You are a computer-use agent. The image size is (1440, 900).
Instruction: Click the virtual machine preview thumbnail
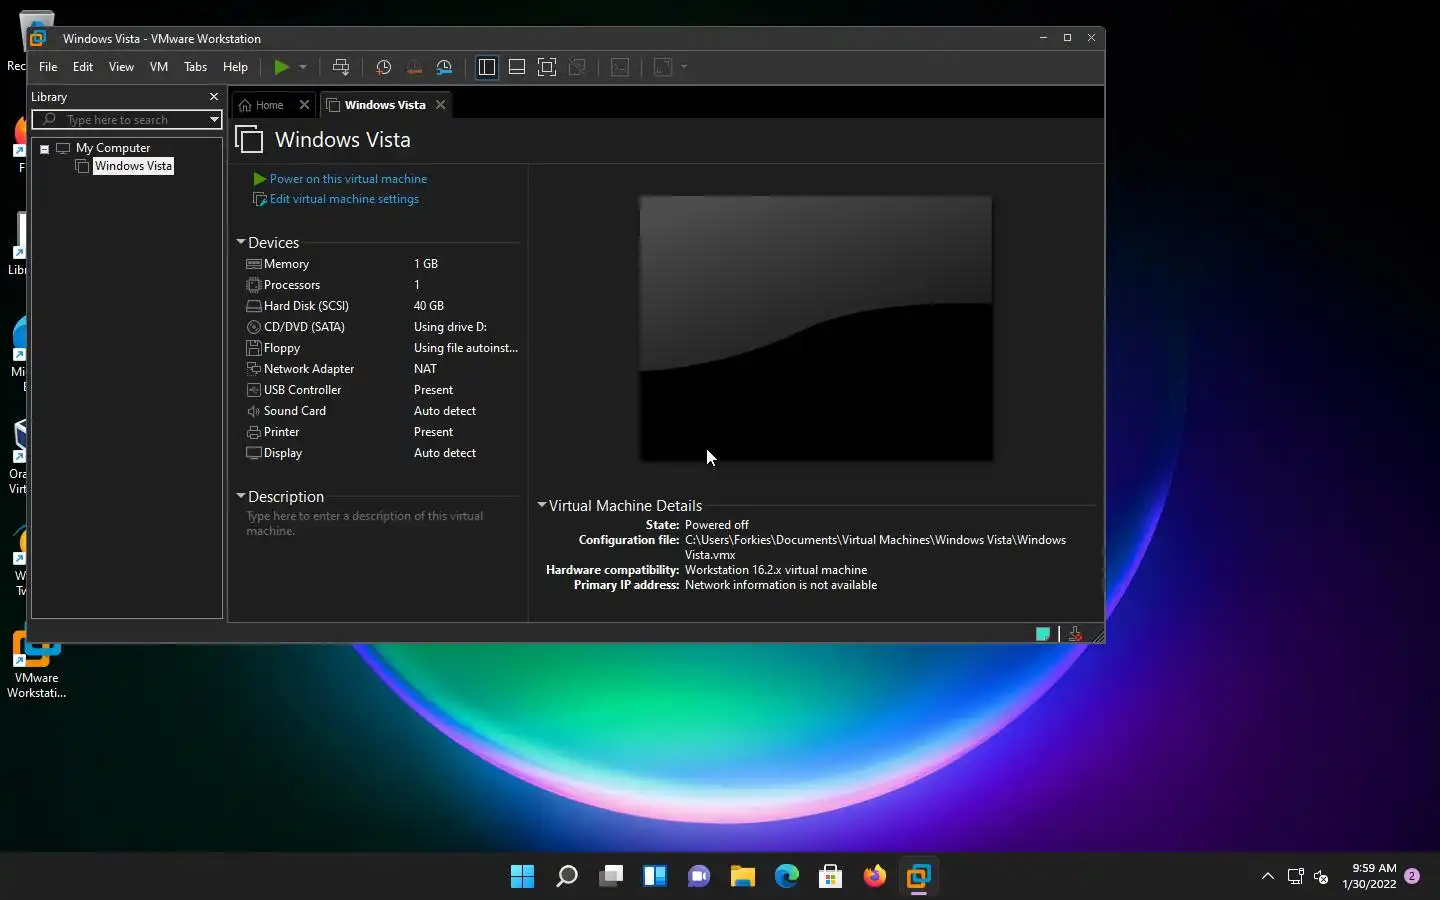[816, 329]
